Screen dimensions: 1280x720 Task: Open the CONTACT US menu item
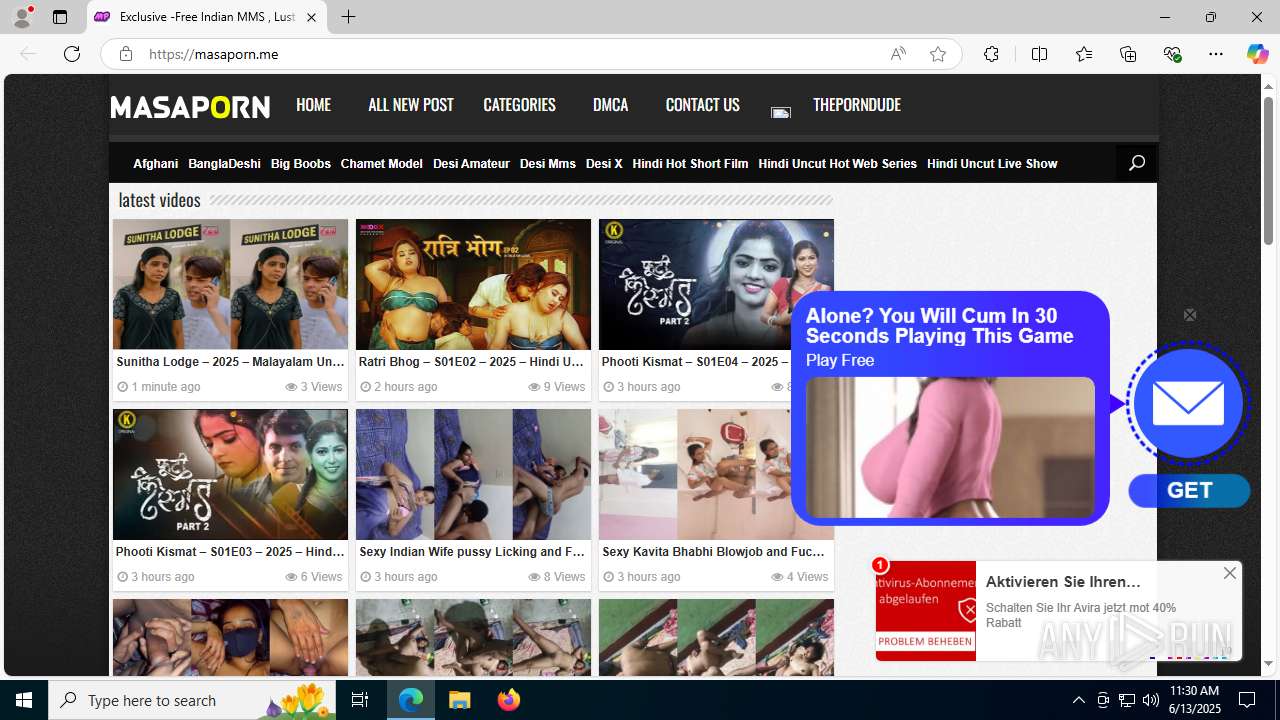(702, 105)
